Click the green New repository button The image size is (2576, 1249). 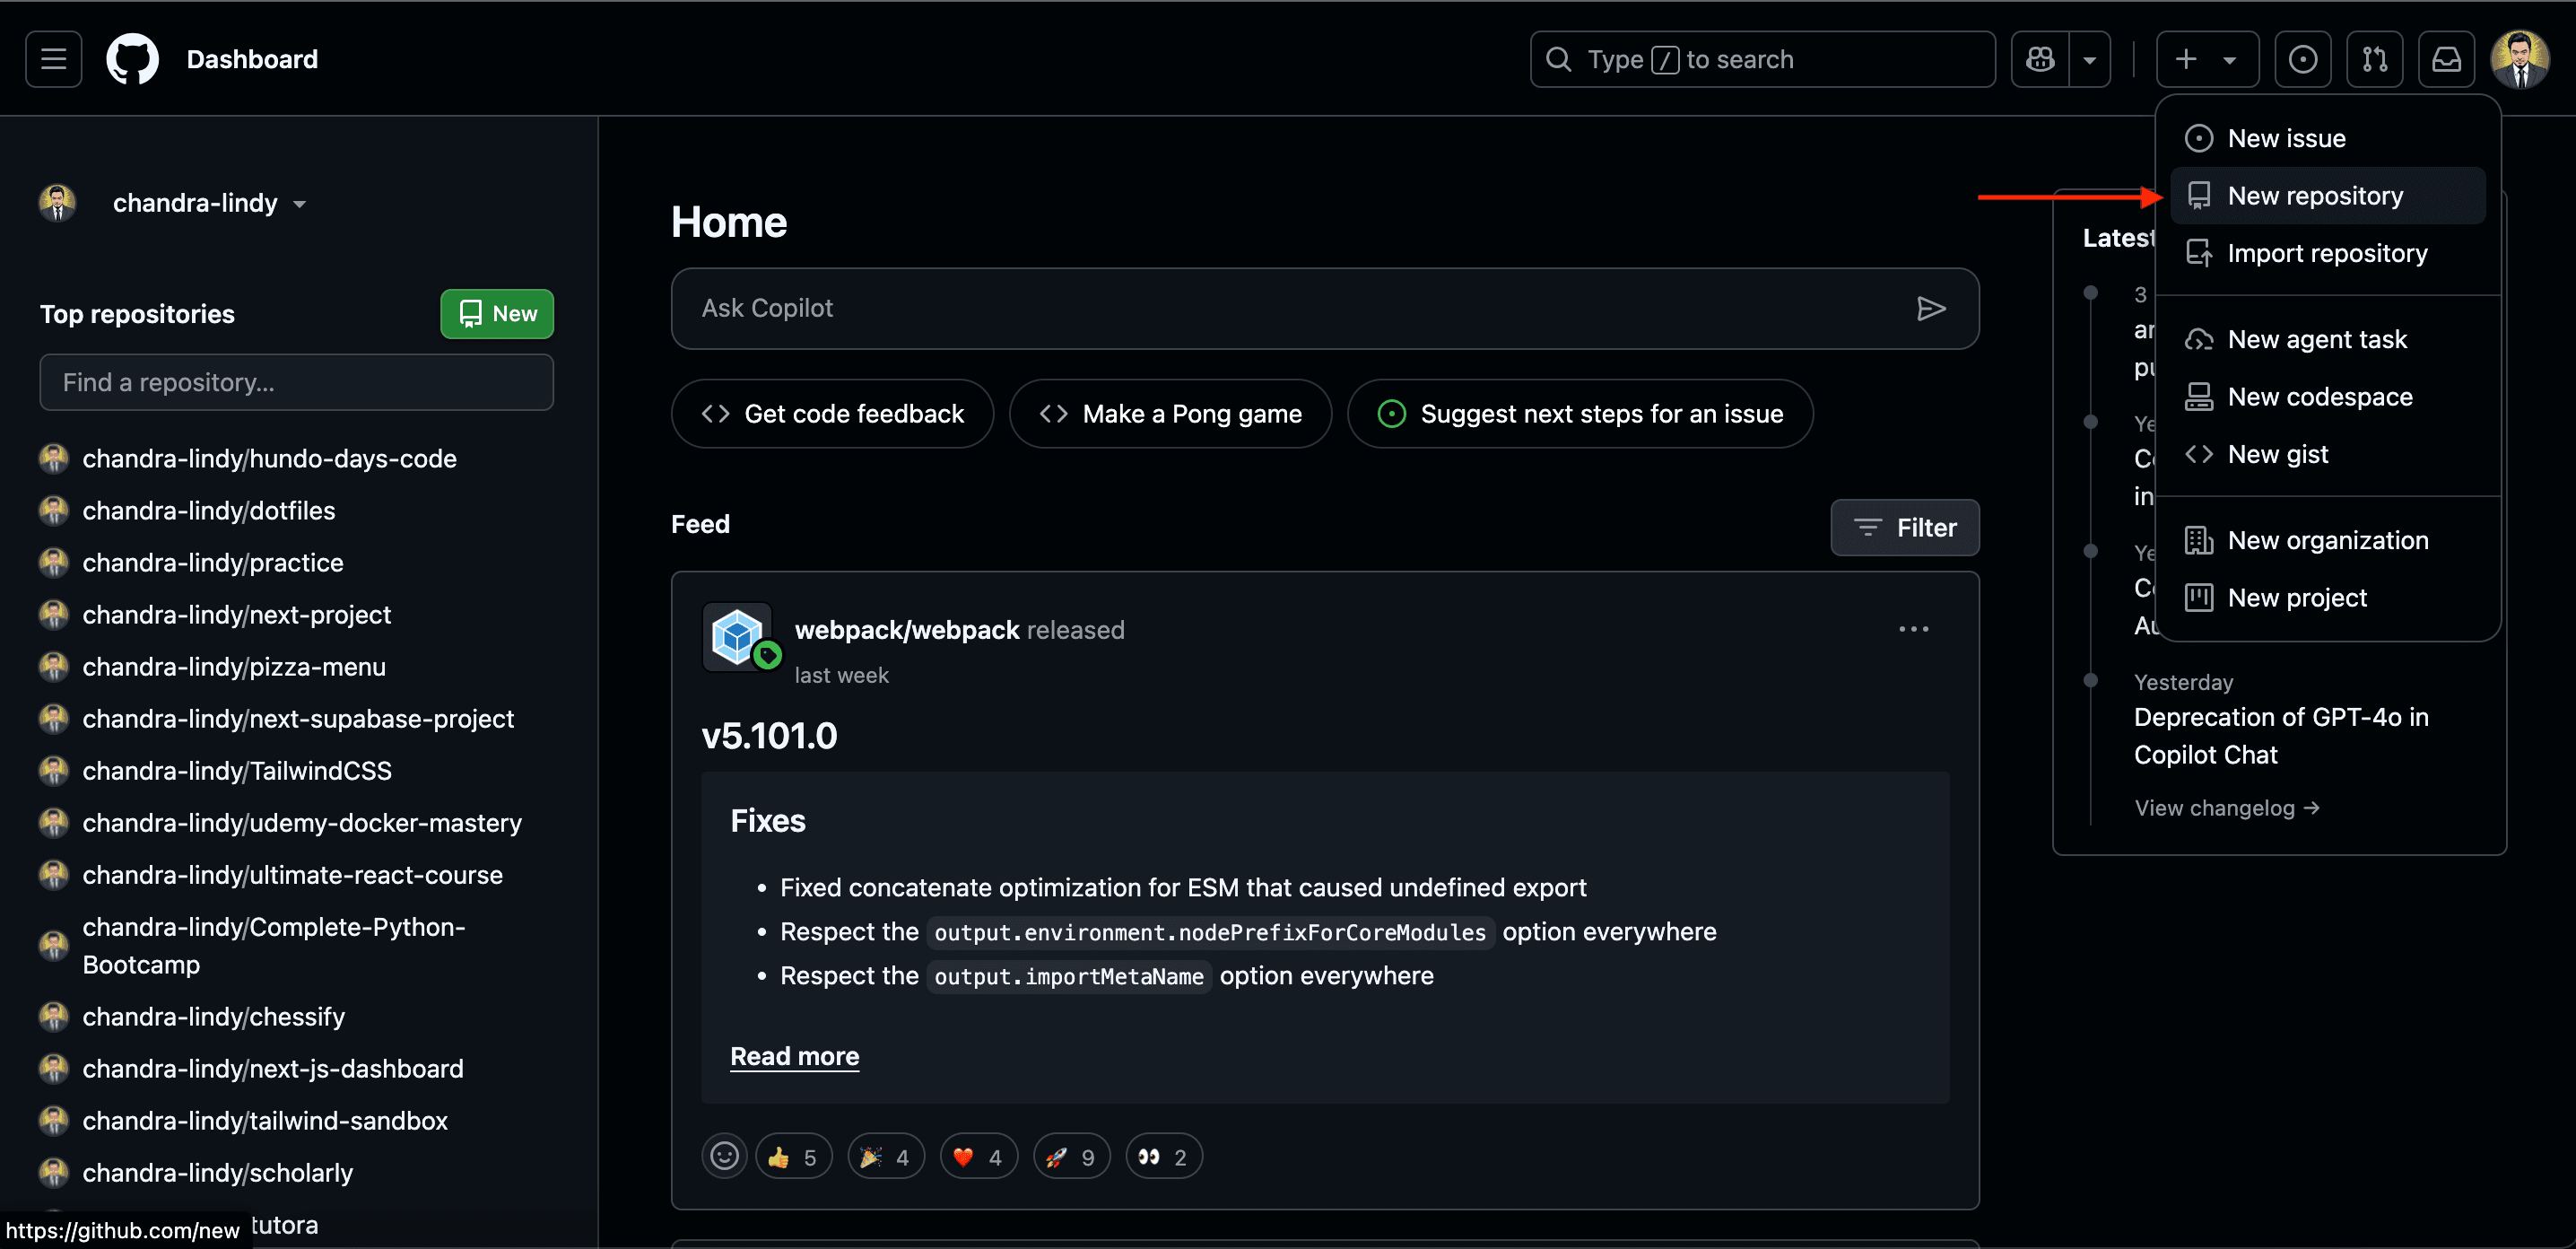[x=497, y=314]
